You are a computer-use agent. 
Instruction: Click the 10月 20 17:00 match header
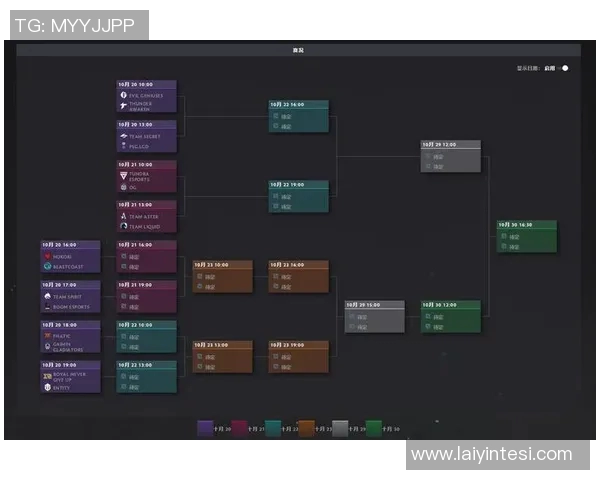tap(71, 285)
